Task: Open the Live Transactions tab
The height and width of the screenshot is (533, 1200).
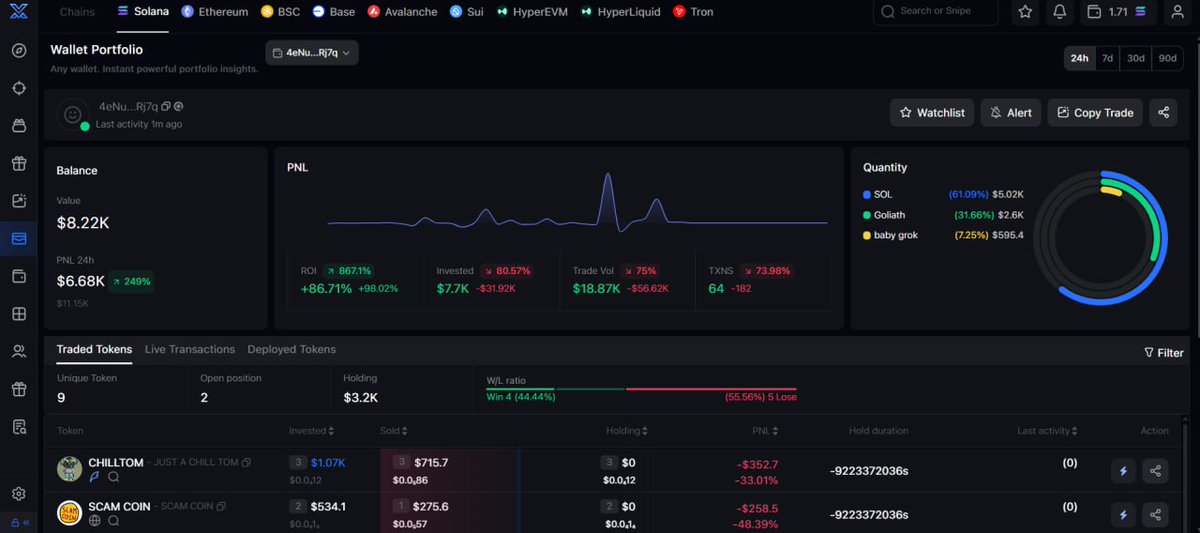Action: click(190, 349)
